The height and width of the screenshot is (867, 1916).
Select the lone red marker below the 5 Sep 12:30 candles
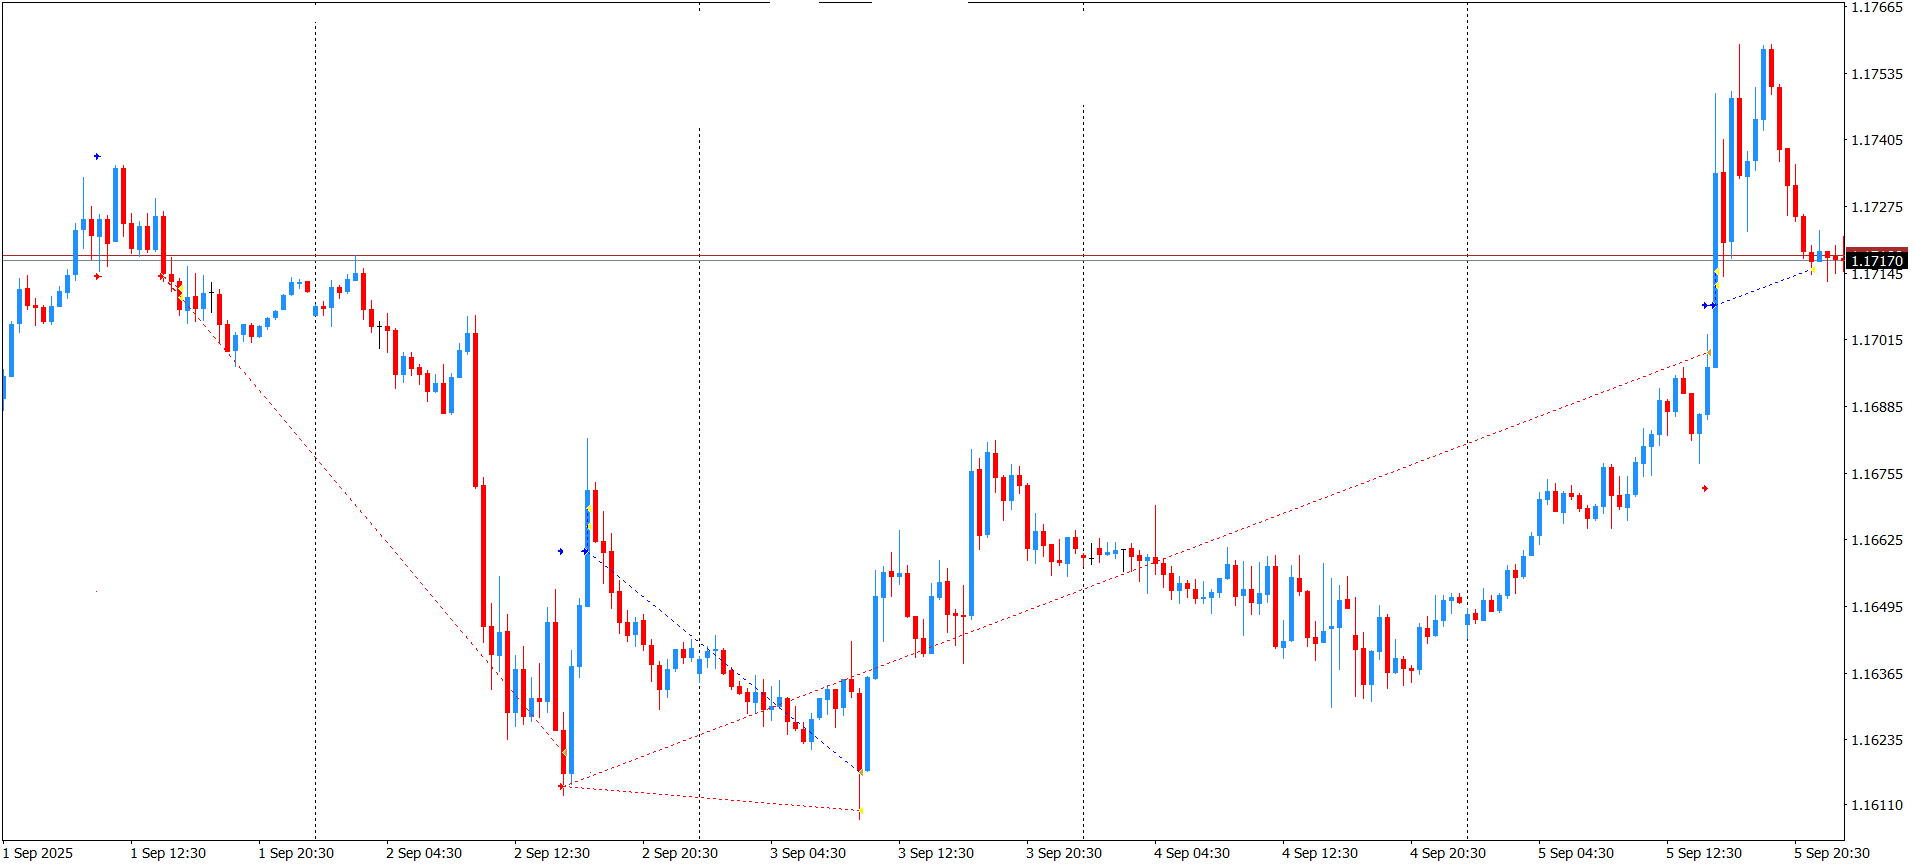[1705, 488]
